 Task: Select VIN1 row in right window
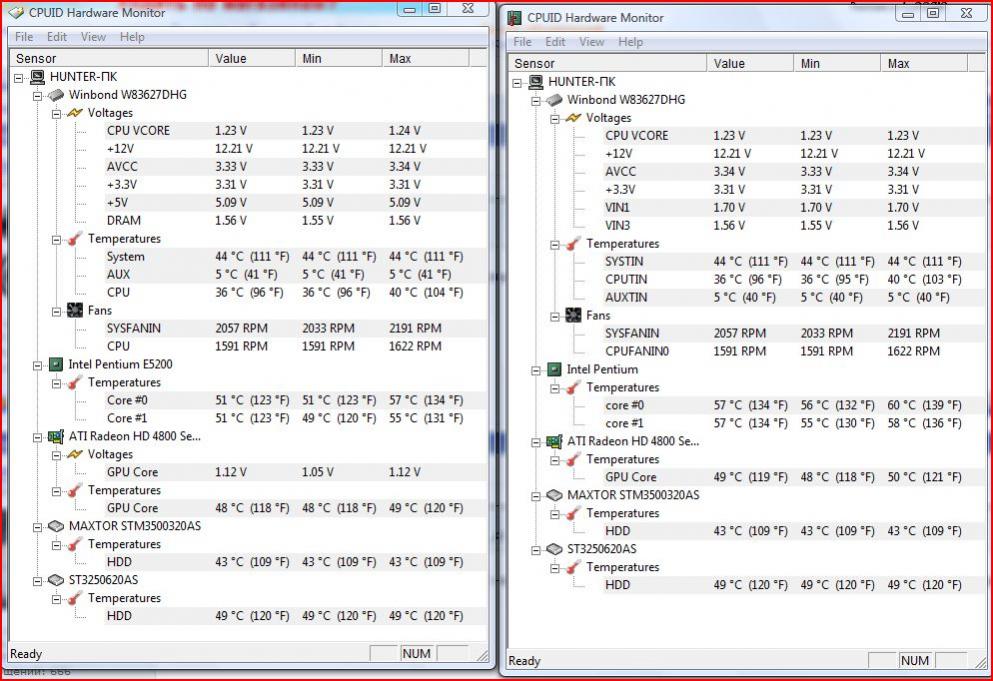coord(795,207)
